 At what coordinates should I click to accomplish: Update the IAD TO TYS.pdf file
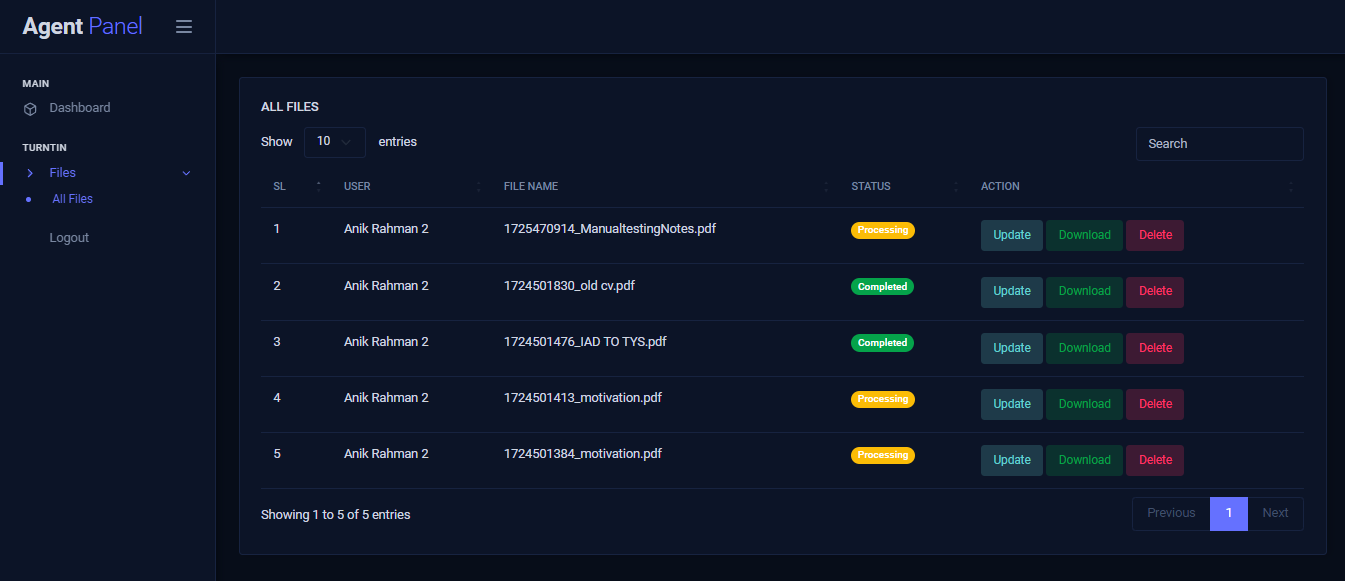coord(1012,348)
